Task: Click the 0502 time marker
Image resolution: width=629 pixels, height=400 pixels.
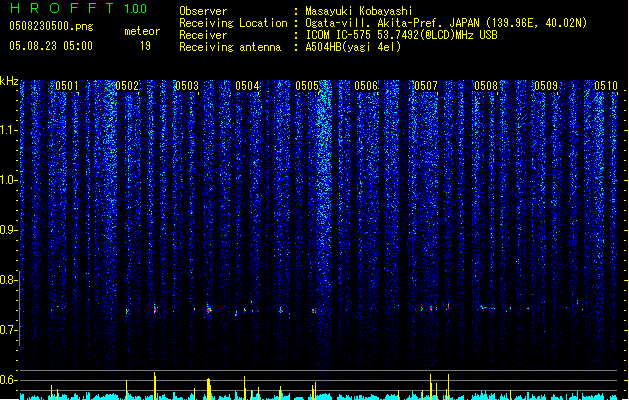Action: pos(127,86)
